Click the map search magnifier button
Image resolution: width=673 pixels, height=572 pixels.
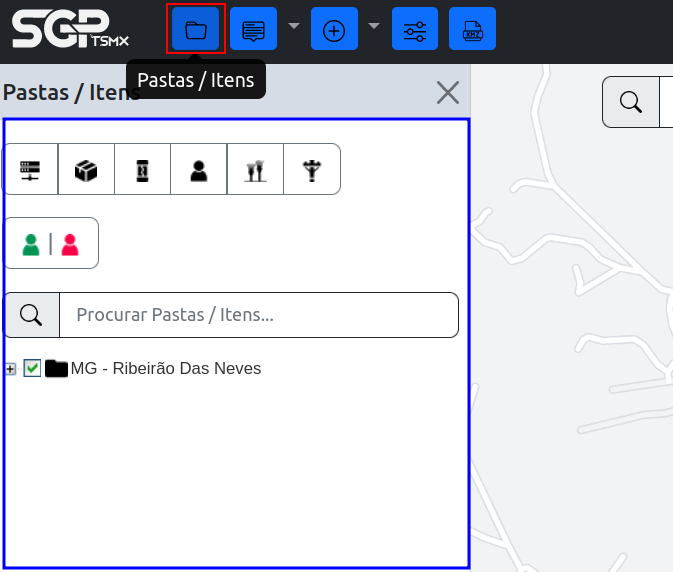pyautogui.click(x=631, y=102)
